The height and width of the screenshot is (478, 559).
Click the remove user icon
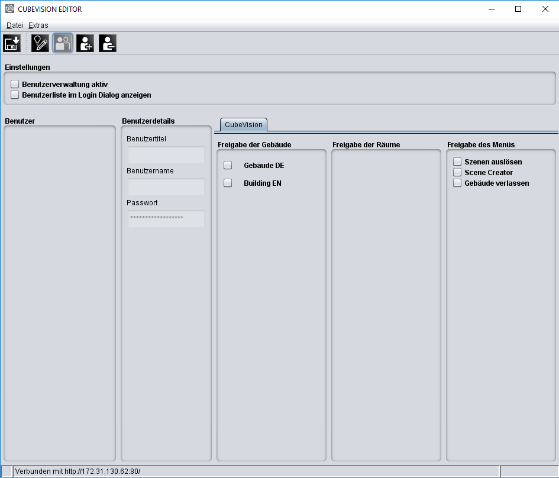pyautogui.click(x=108, y=43)
